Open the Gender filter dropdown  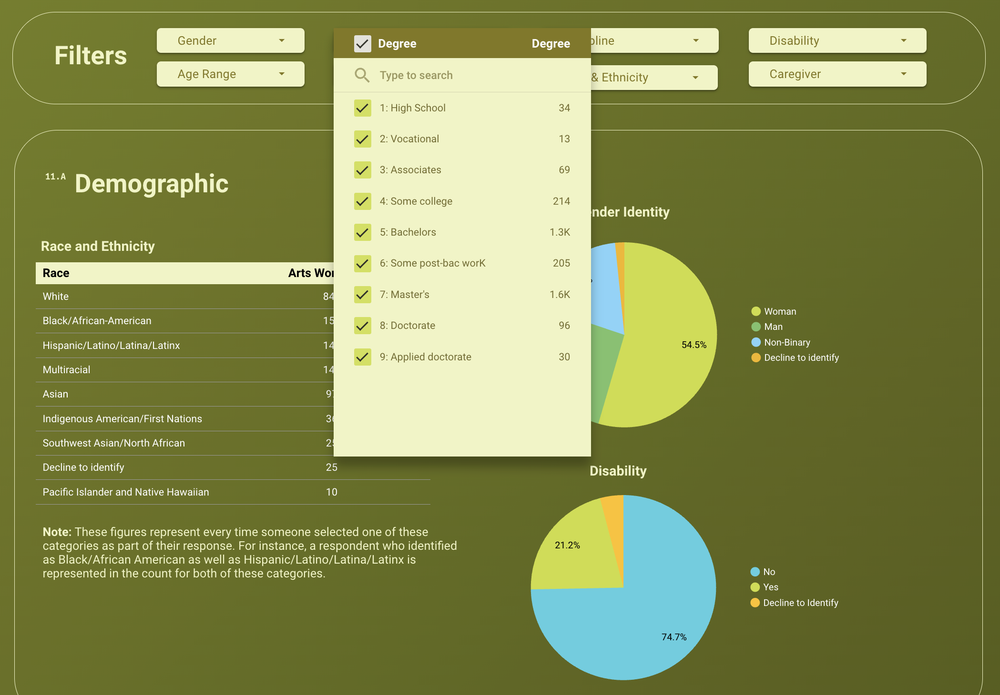230,40
